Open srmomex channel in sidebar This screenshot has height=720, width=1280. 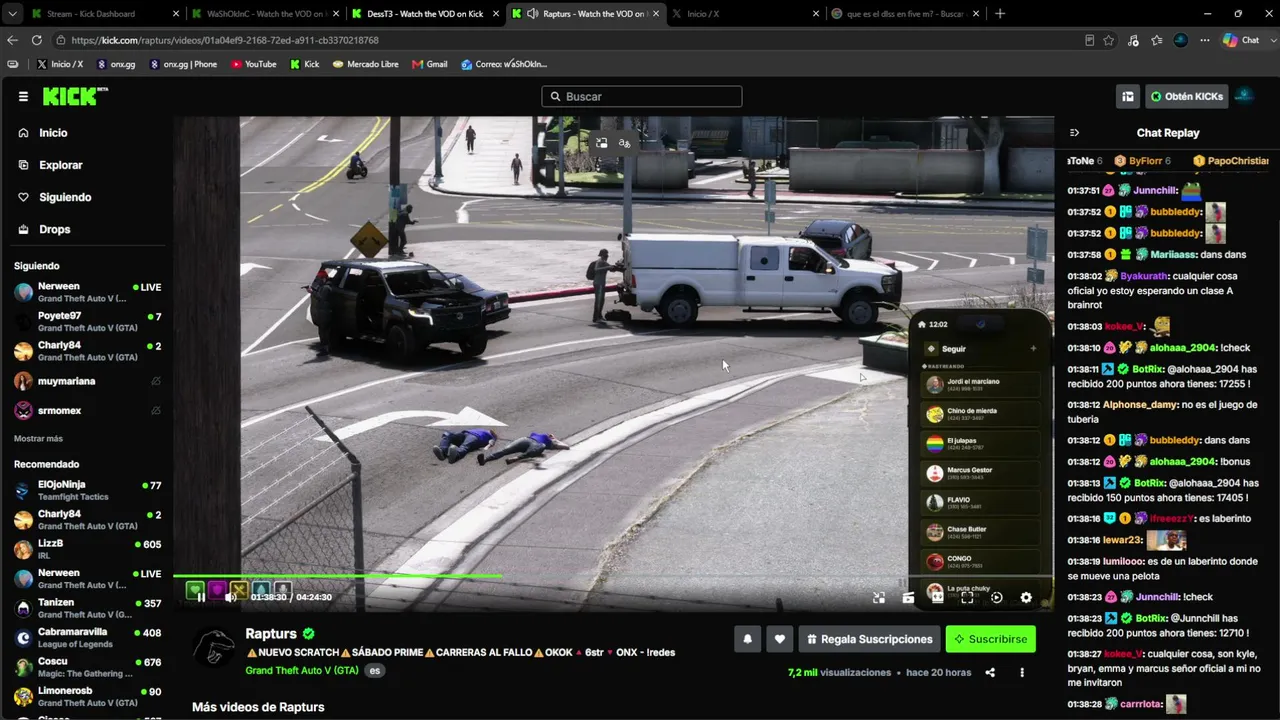coord(87,411)
